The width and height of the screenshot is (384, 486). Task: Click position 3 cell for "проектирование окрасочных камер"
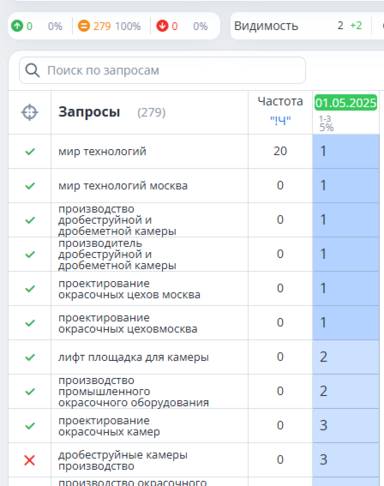click(346, 426)
